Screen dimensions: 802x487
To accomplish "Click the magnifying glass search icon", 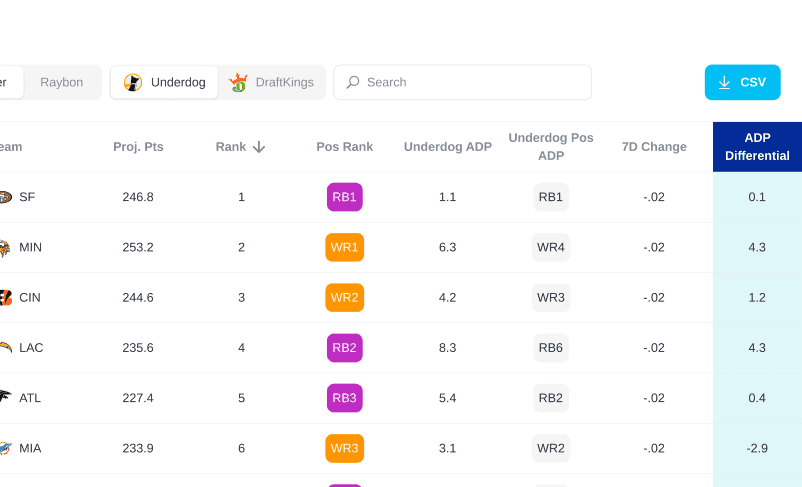I will pos(352,82).
